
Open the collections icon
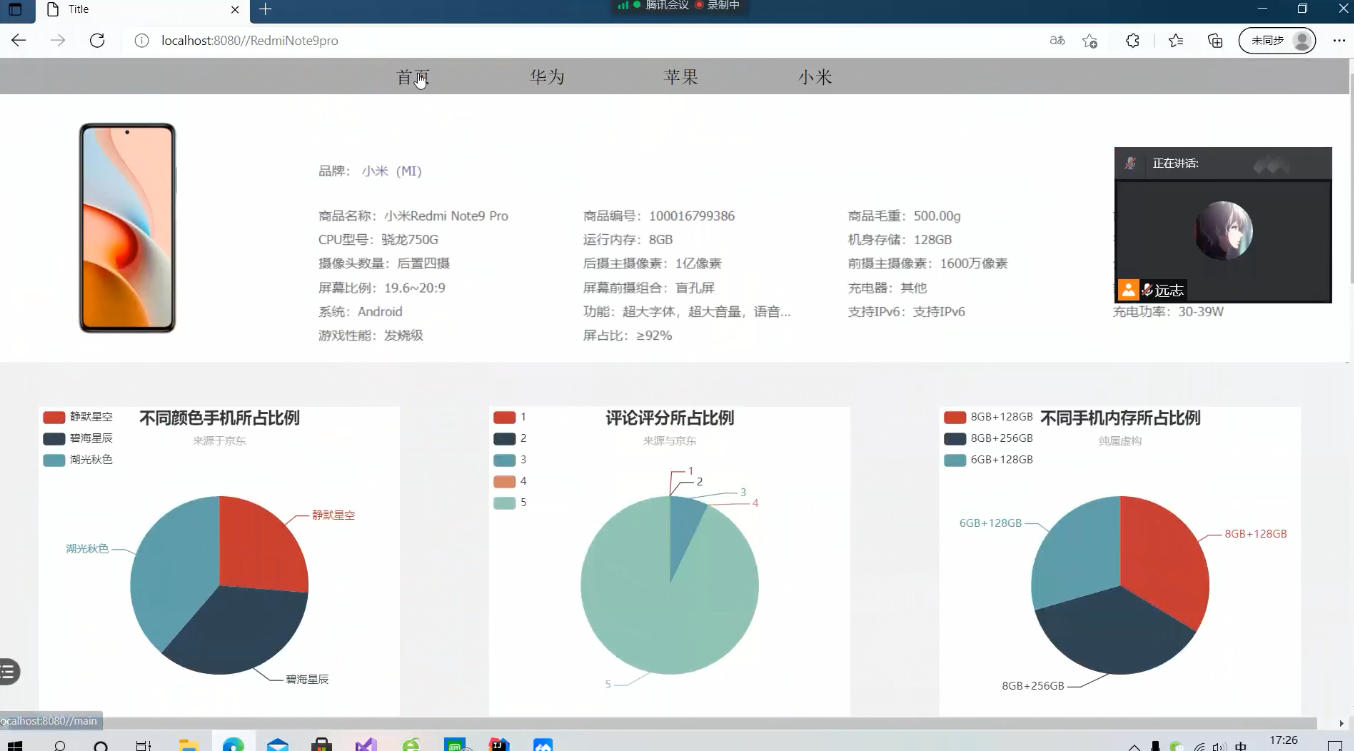click(1215, 41)
